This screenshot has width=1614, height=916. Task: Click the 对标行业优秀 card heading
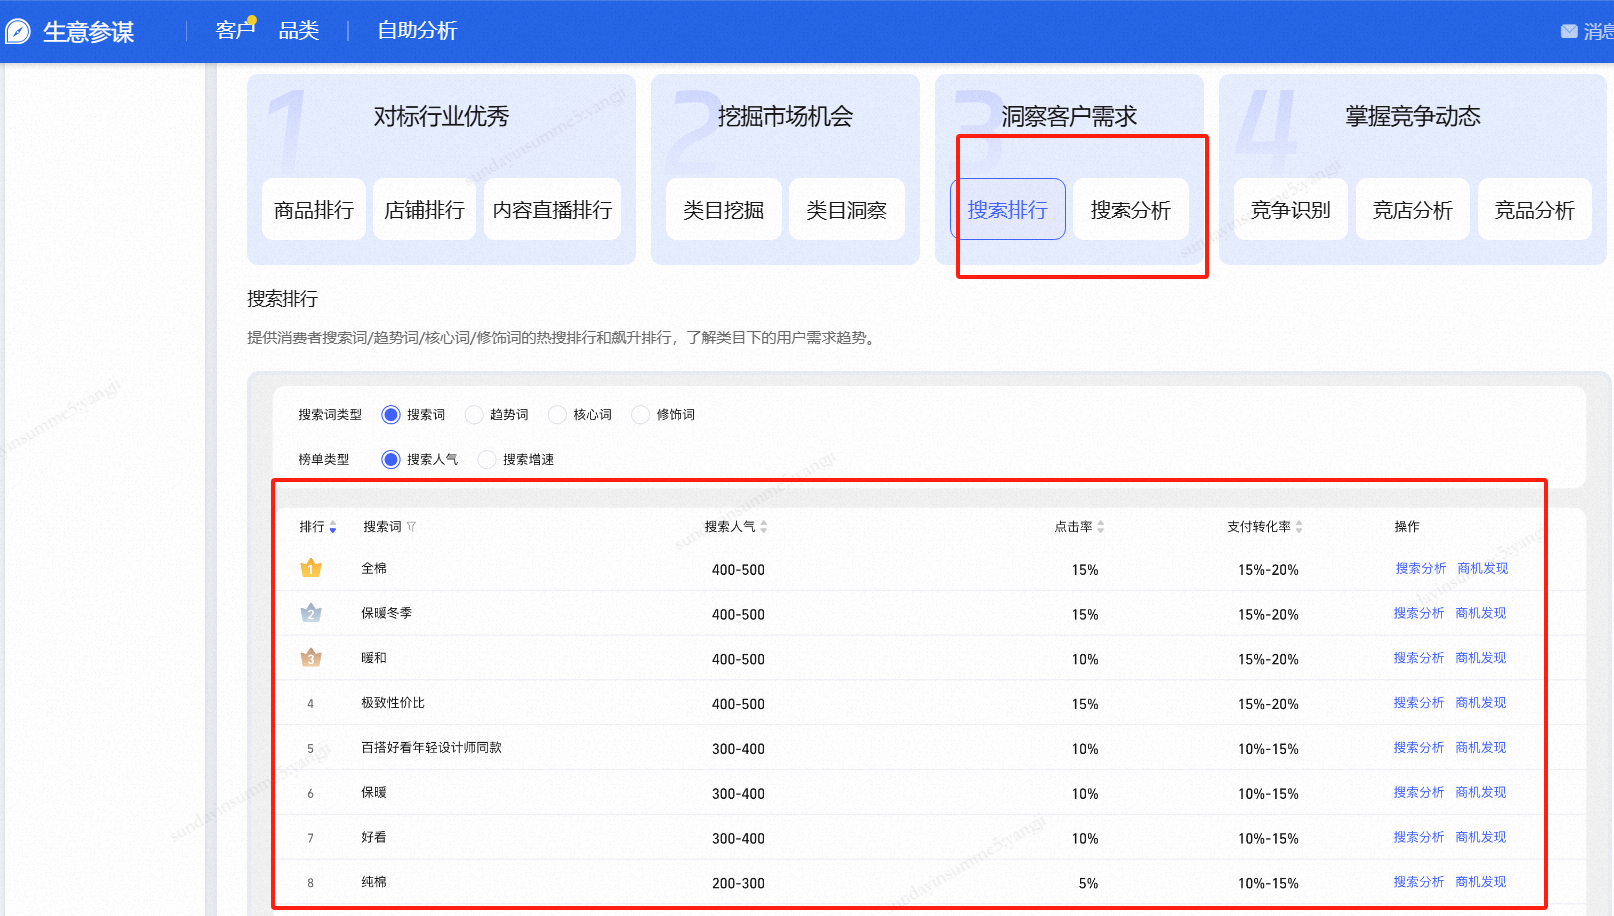tap(441, 116)
